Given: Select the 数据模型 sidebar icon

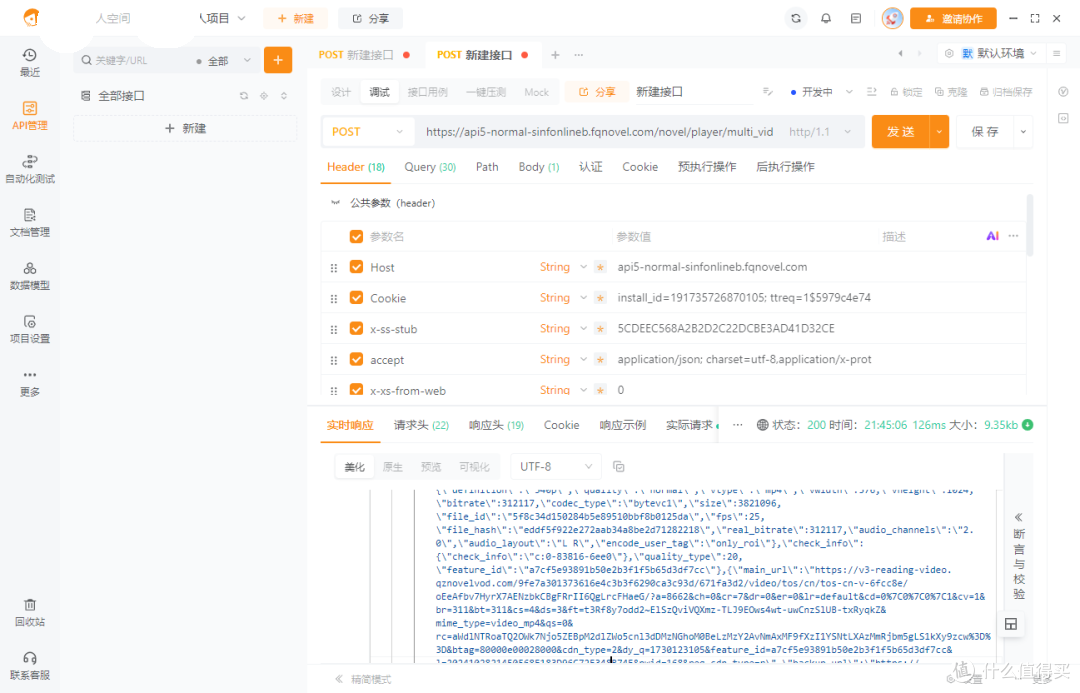Looking at the screenshot, I should (x=29, y=275).
